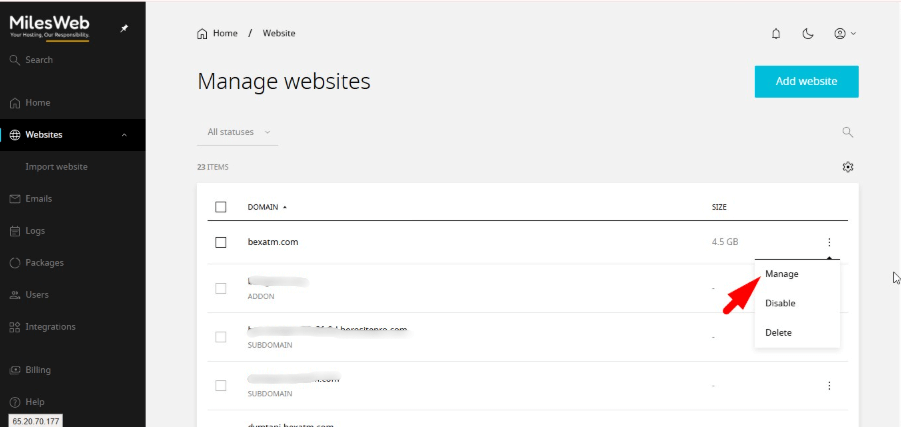Open the user account menu
Image resolution: width=901 pixels, height=429 pixels.
[845, 34]
